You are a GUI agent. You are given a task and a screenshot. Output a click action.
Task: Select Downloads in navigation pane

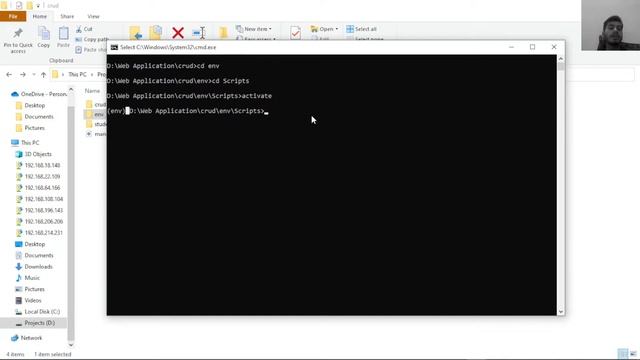[x=34, y=267]
